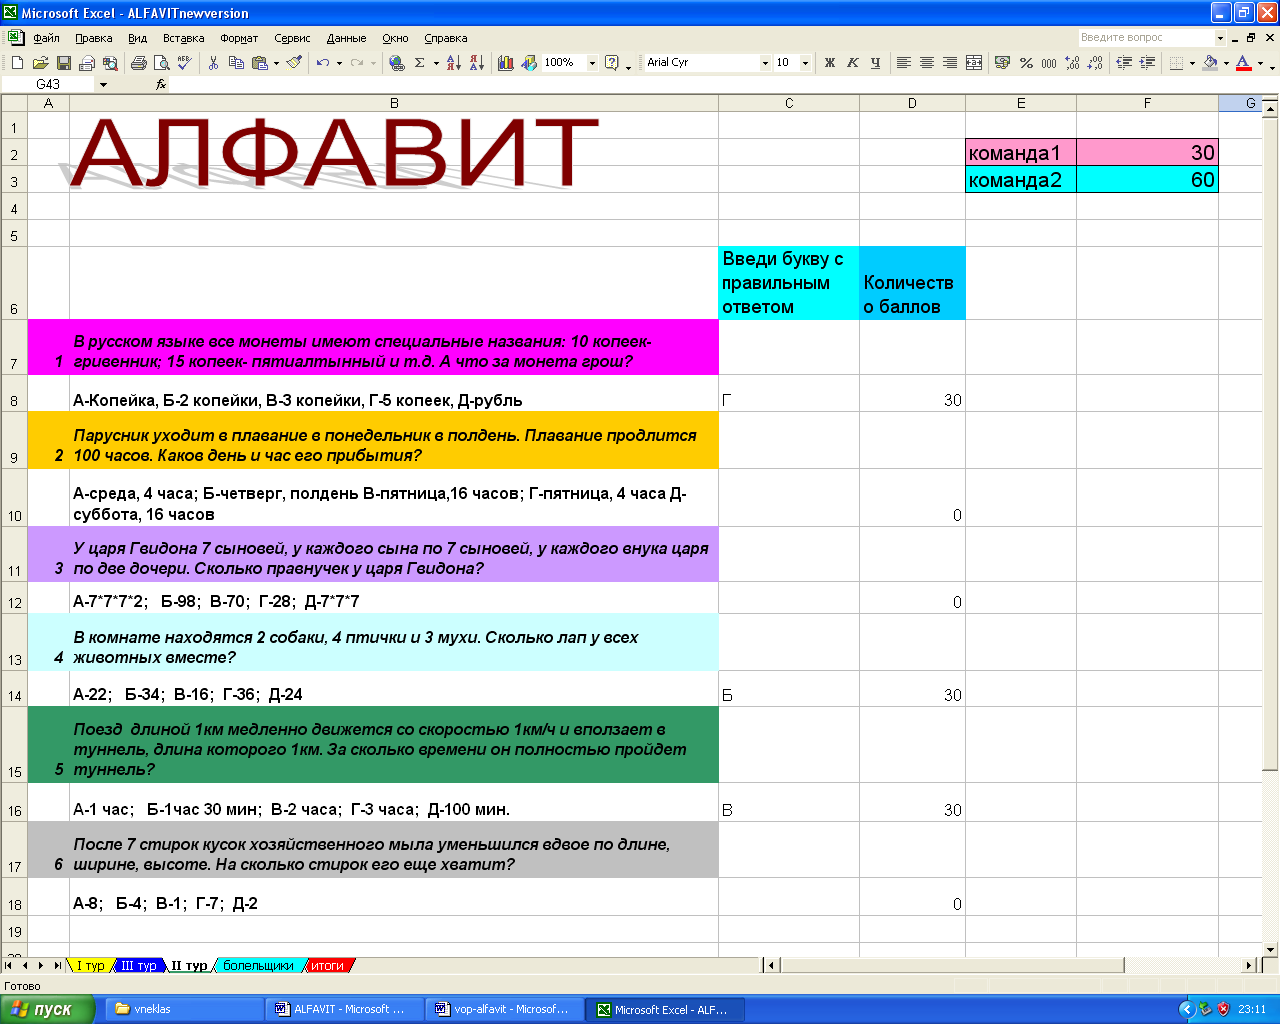Open Print Preview from the toolbar
This screenshot has width=1280, height=1024.
point(161,63)
